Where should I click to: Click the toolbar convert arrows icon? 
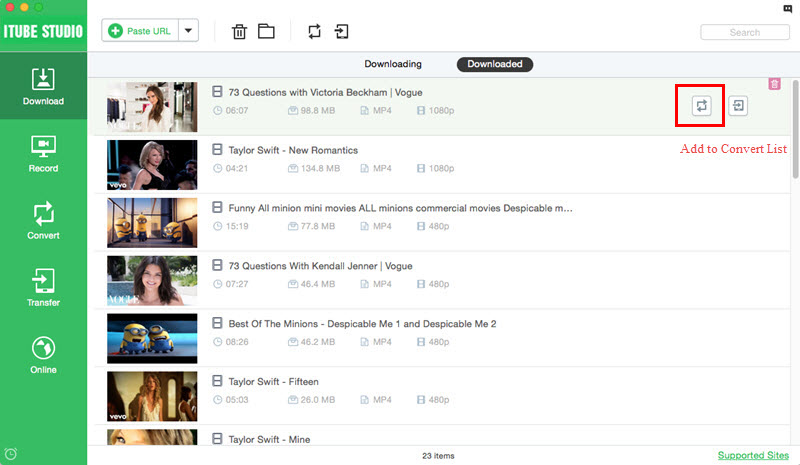(x=315, y=32)
